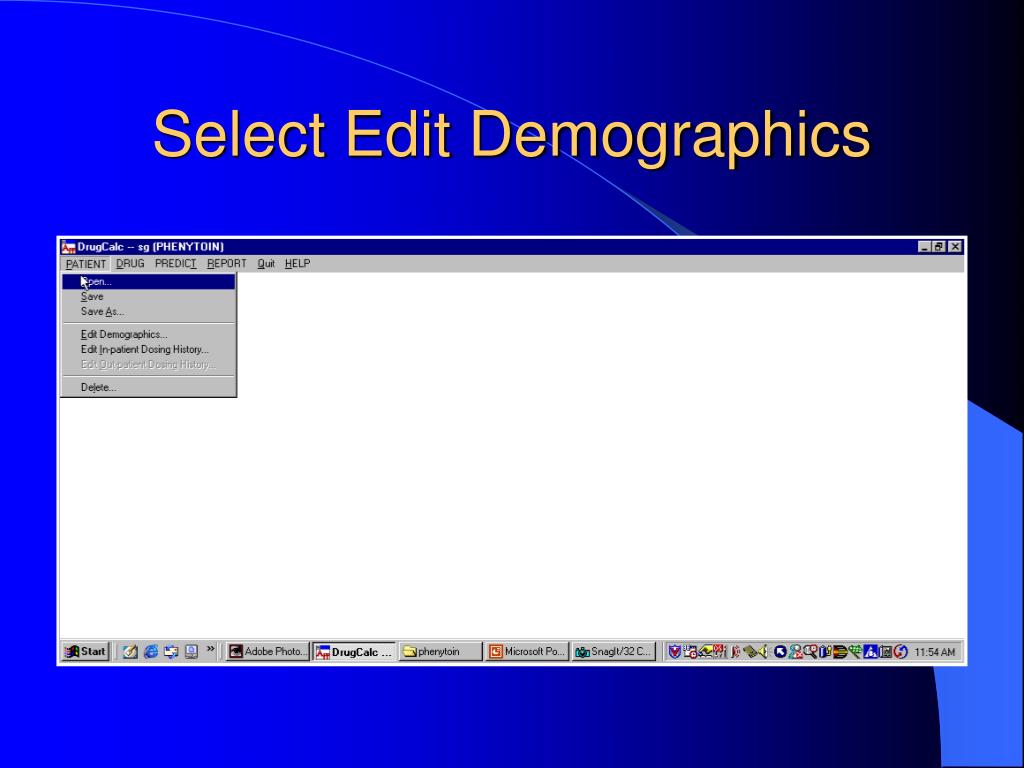
Task: Click the Show Desktop quick launch icon
Action: coord(191,651)
